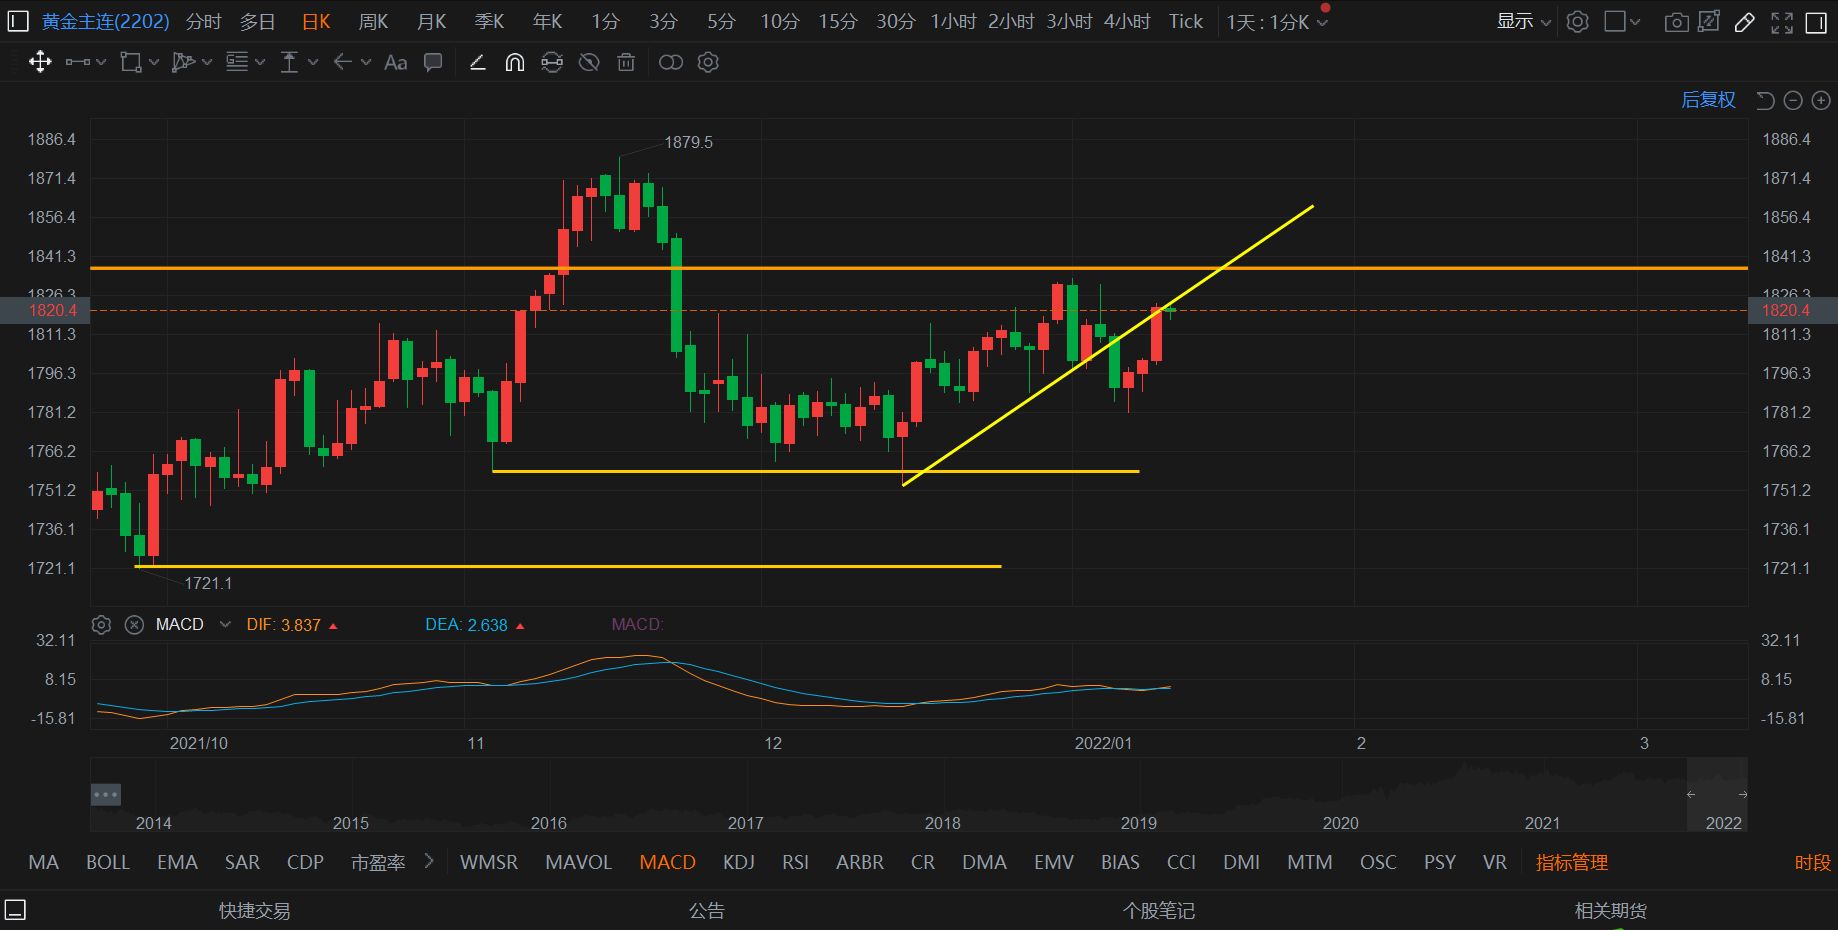
Task: Toggle the right sidebar panel icon
Action: coord(1817,22)
